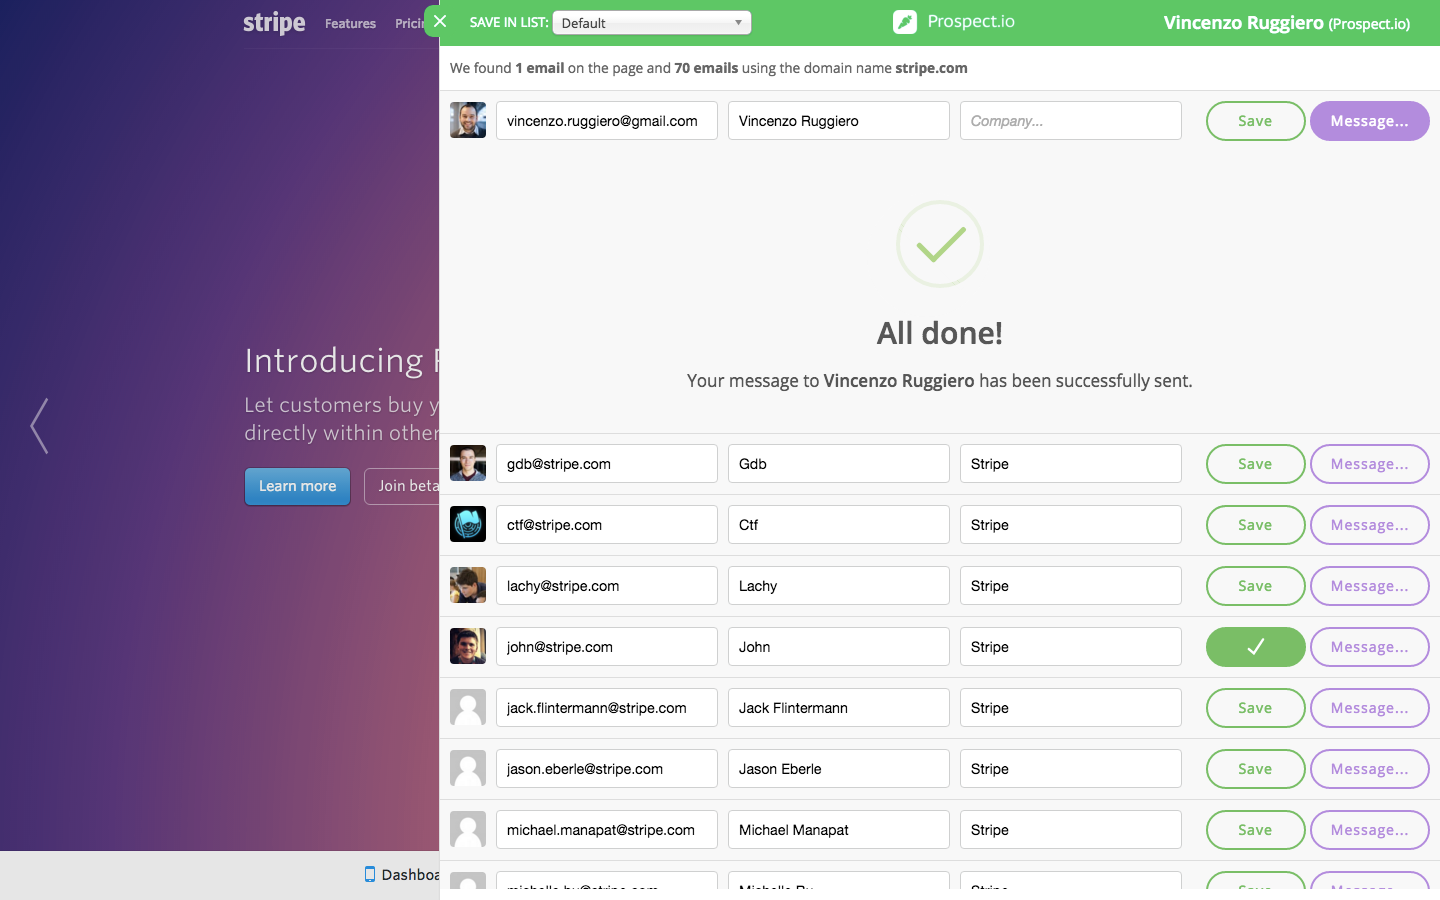Click the ctf@stripe.com avatar icon
The image size is (1440, 900).
468,524
